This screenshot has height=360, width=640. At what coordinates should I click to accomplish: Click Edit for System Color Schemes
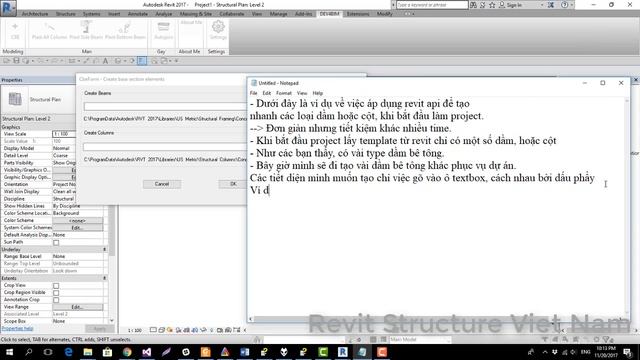(77, 228)
